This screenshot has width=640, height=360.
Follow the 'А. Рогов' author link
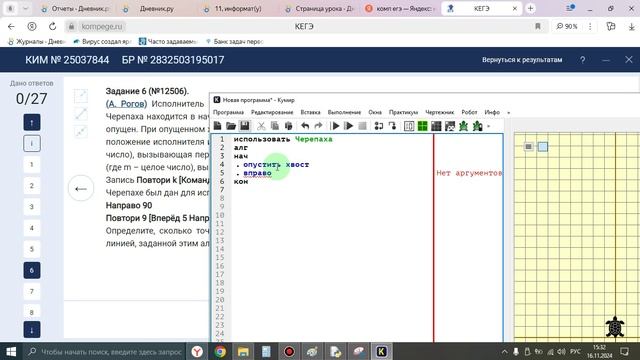point(127,104)
